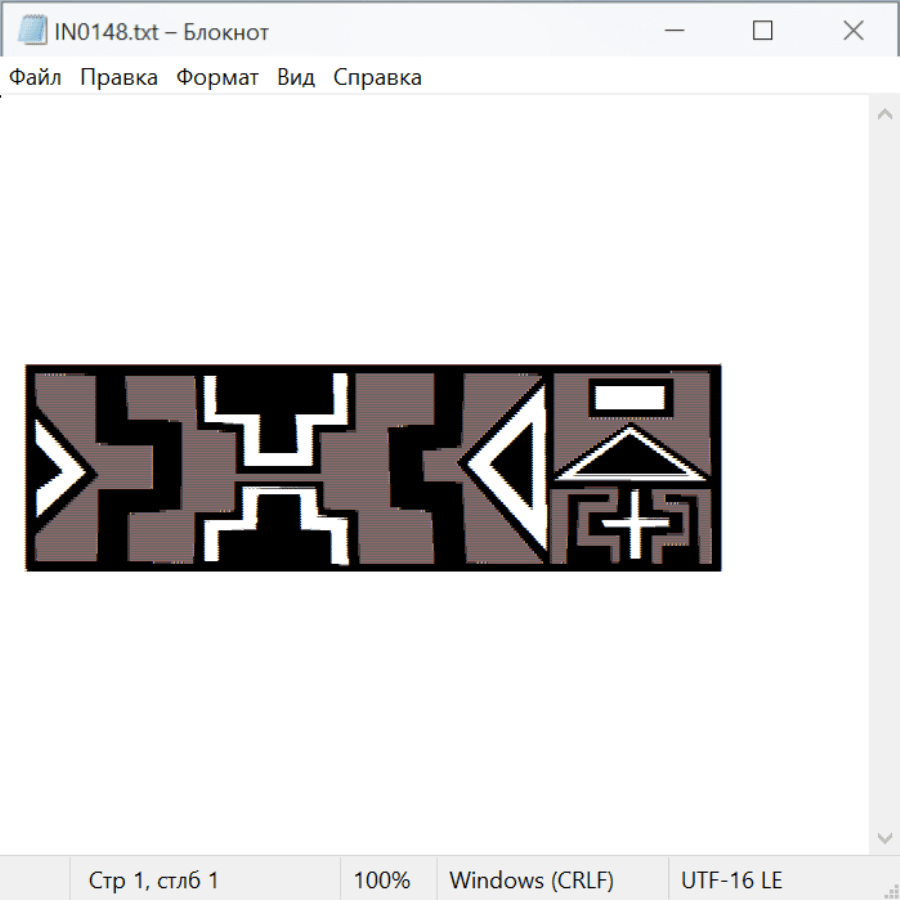Screen dimensions: 900x900
Task: Click the UTF-16 LE encoding indicator
Action: tap(731, 880)
